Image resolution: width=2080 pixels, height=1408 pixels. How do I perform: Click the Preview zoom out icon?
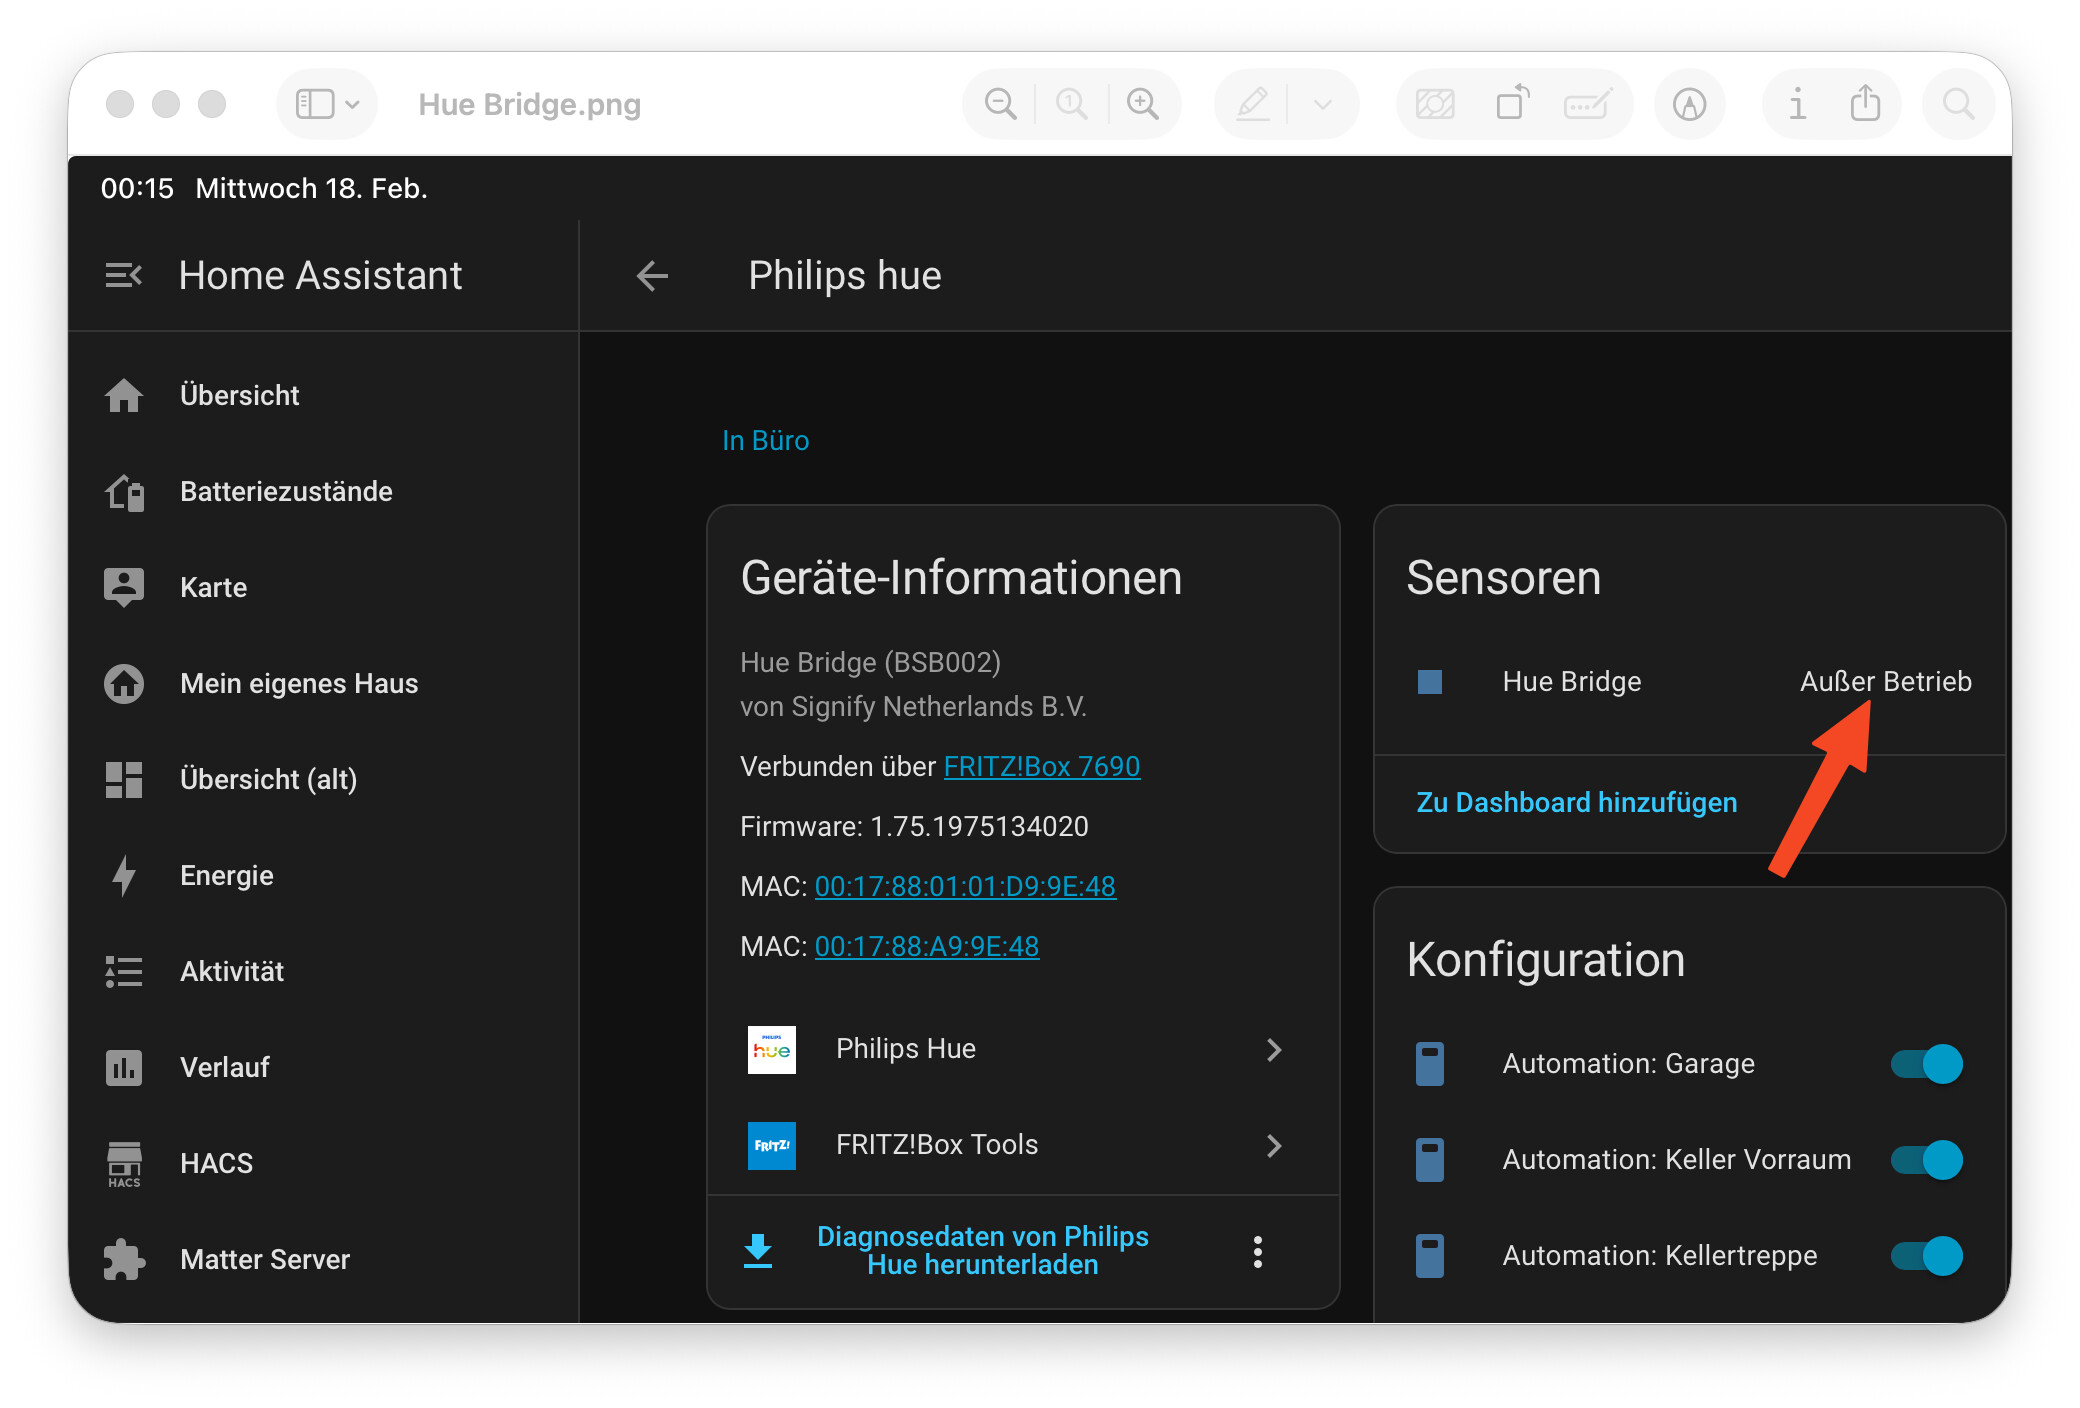[x=1000, y=104]
